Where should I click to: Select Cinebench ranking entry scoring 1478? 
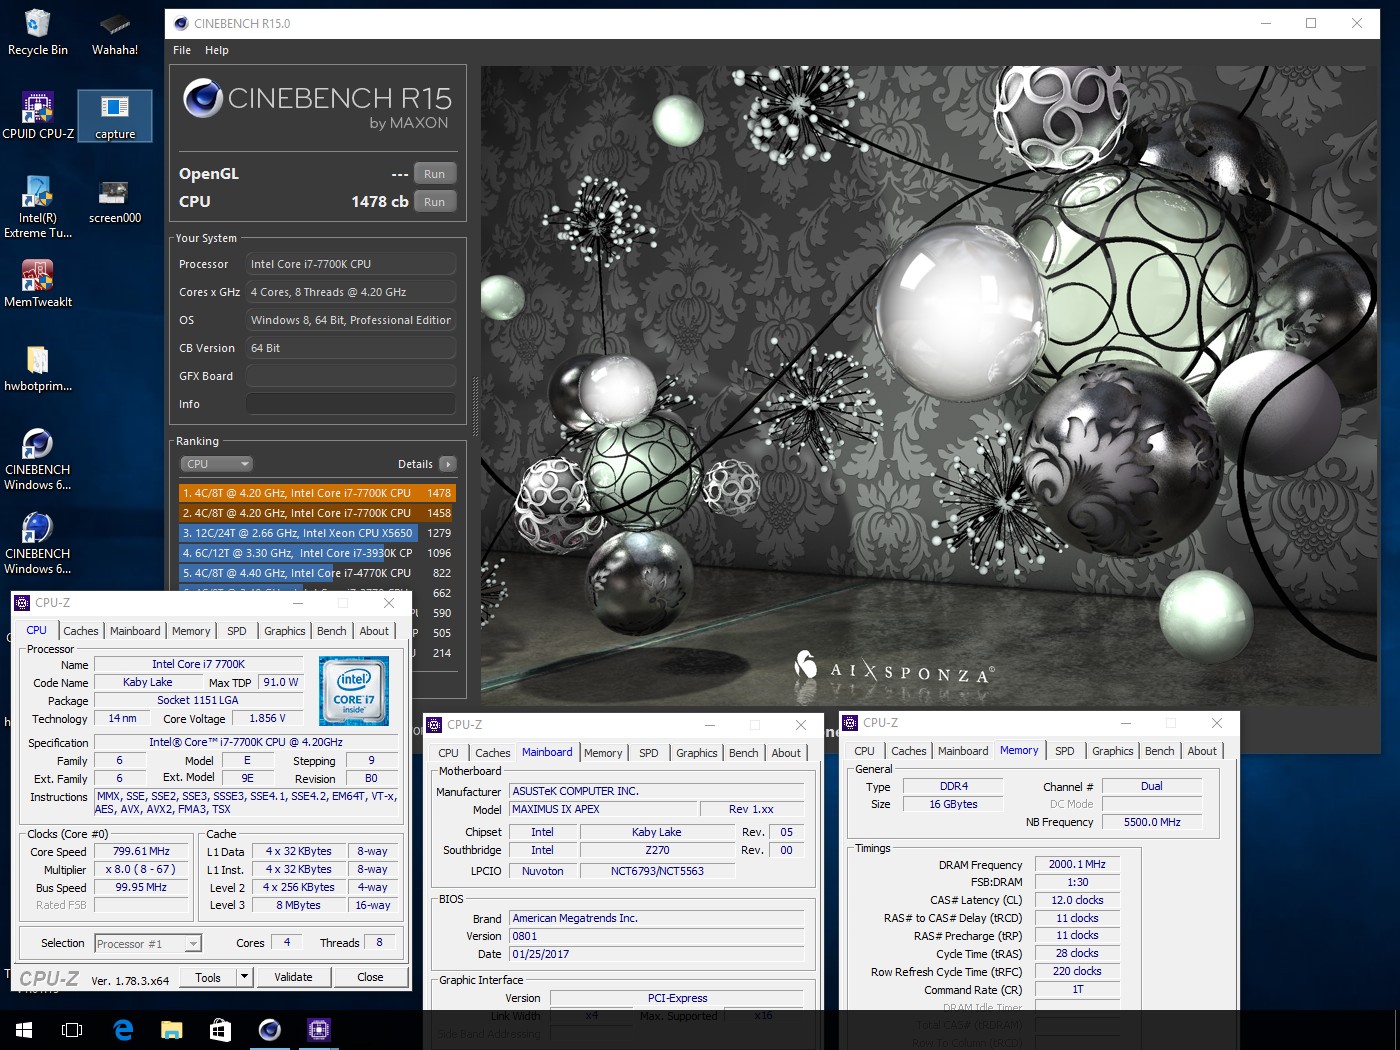[317, 493]
